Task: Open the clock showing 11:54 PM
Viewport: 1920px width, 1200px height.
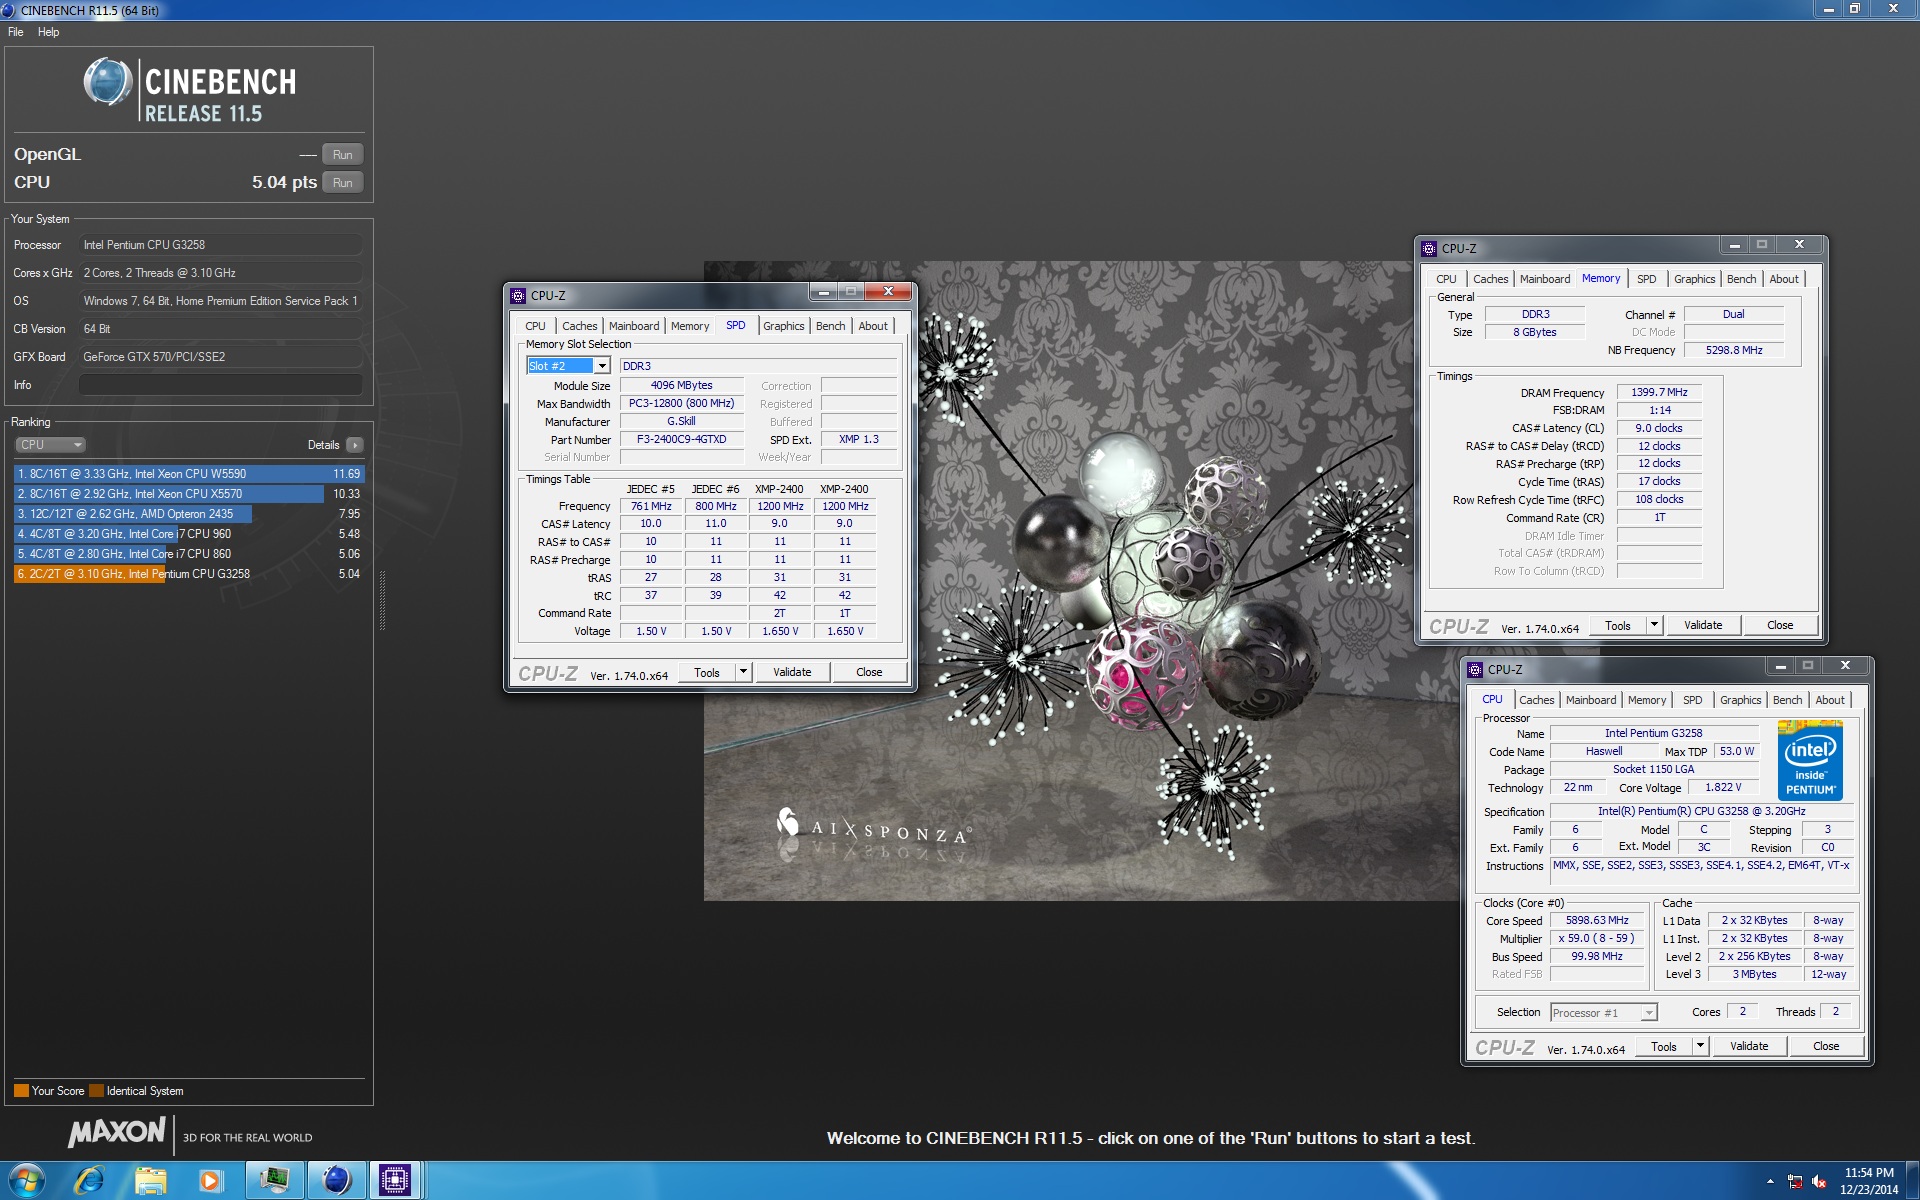Action: coord(1868,1181)
